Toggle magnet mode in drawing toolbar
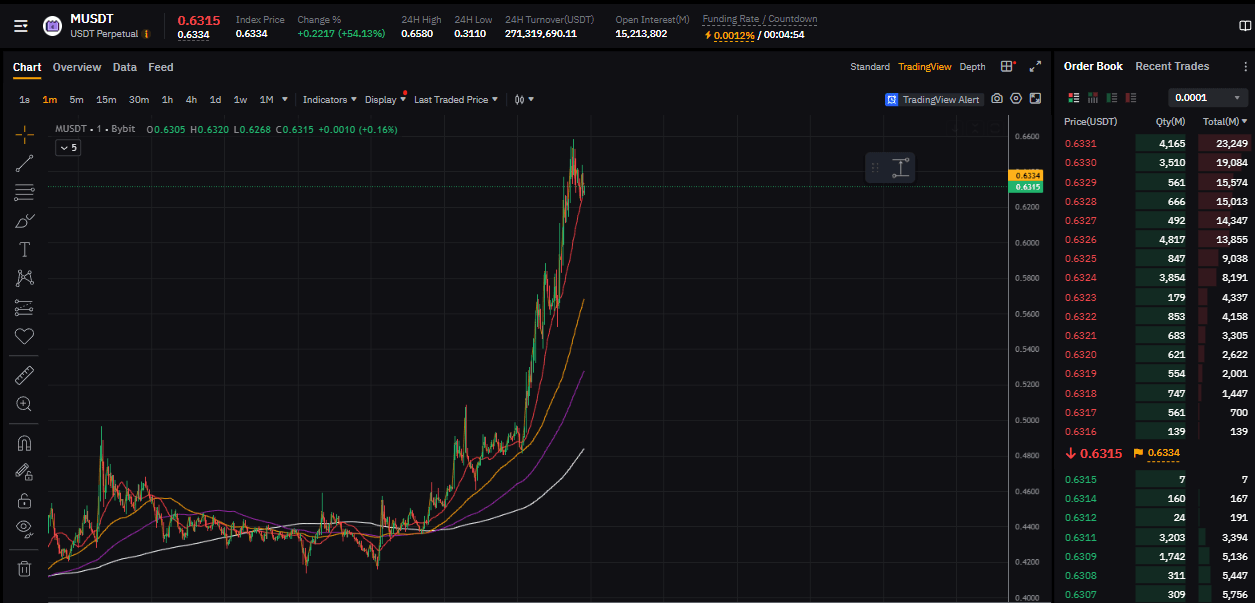The height and width of the screenshot is (603, 1255). (x=24, y=443)
